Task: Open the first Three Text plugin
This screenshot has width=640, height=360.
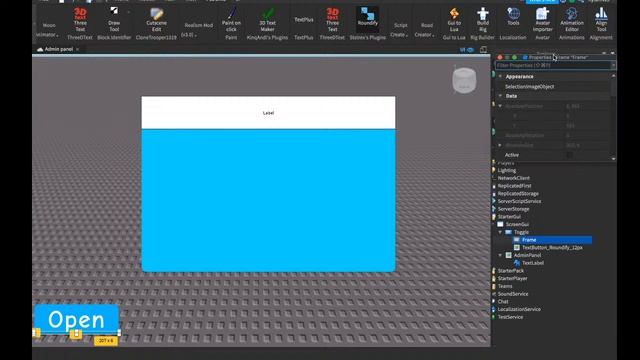Action: click(80, 20)
